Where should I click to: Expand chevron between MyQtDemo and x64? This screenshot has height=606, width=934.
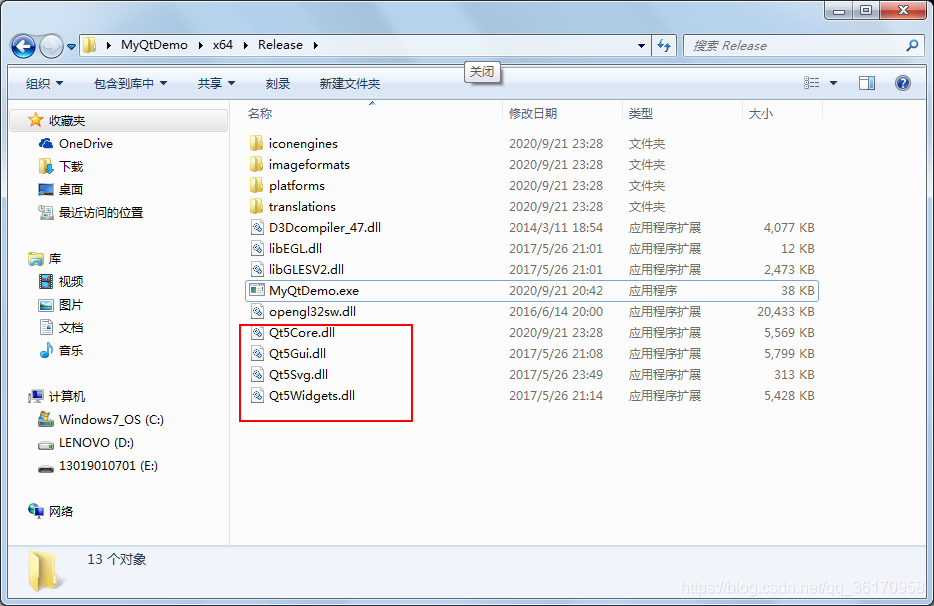click(x=200, y=45)
